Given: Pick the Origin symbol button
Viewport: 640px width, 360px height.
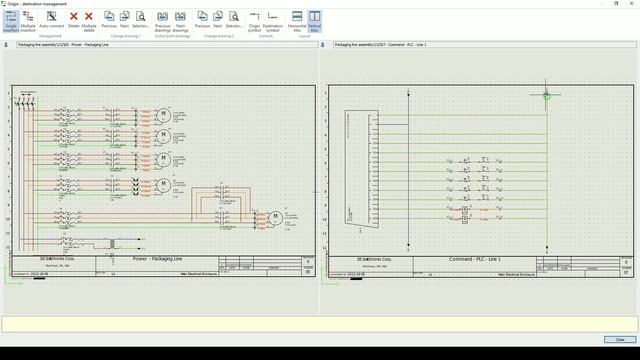Looking at the screenshot, I should 254,21.
